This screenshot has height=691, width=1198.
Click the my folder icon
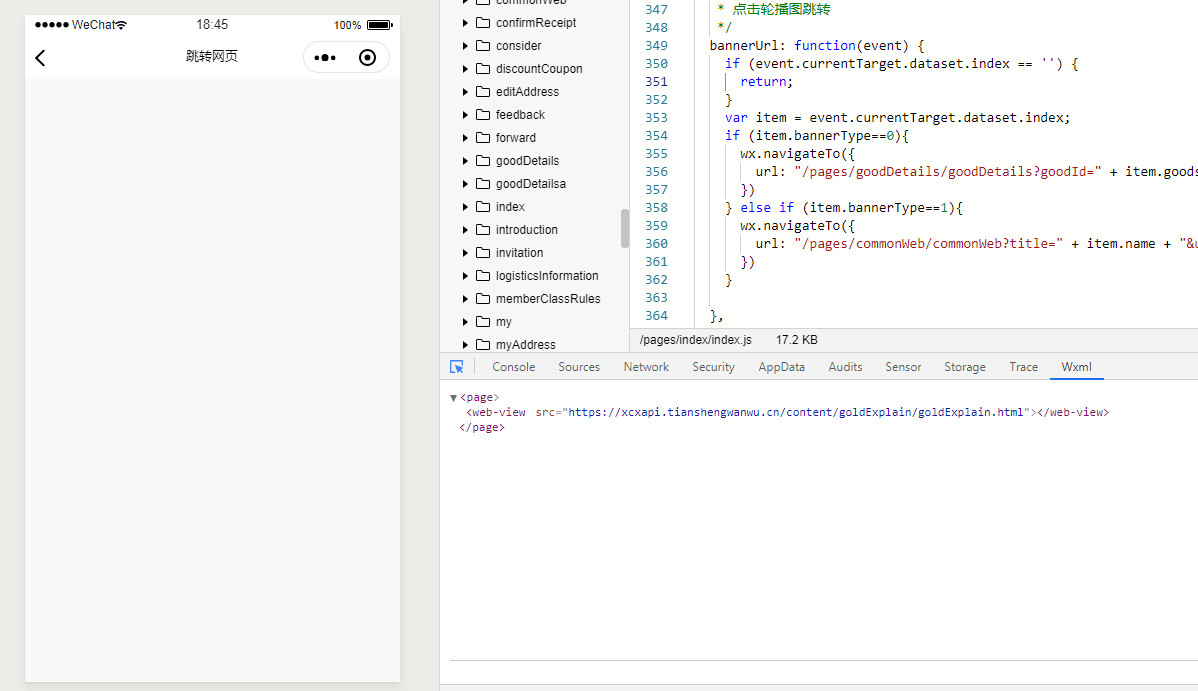pyautogui.click(x=483, y=321)
